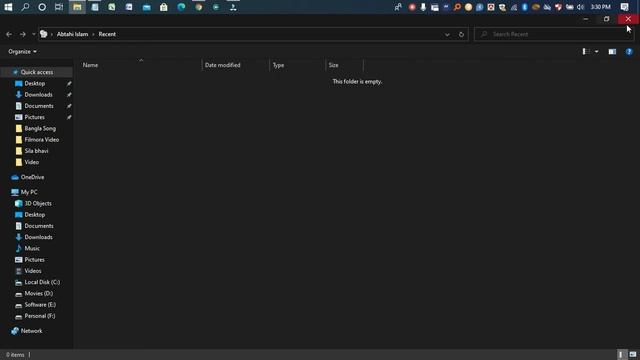Open pinned Desktop under Quick access

(35, 83)
